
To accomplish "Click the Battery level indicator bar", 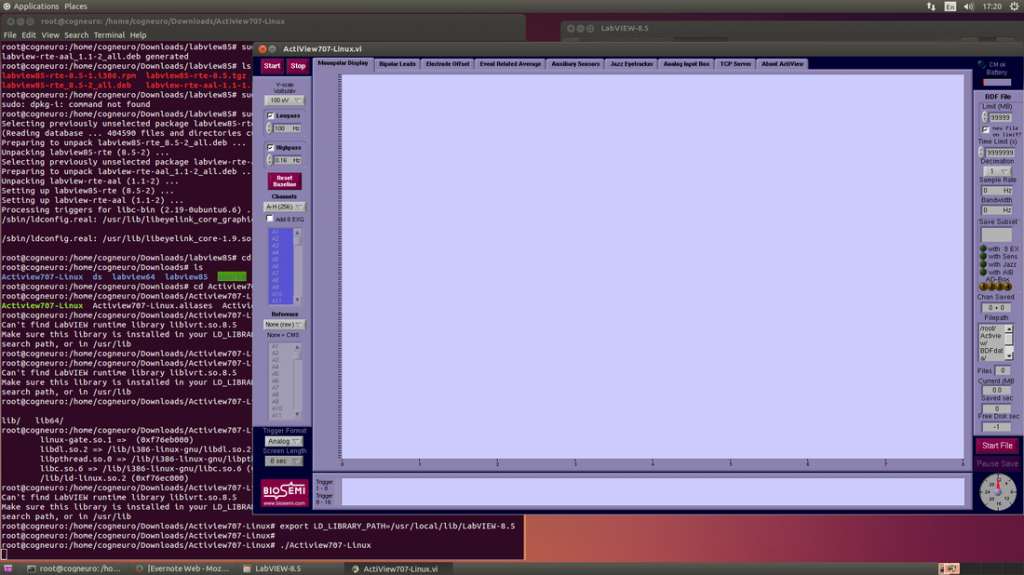I will [x=997, y=82].
